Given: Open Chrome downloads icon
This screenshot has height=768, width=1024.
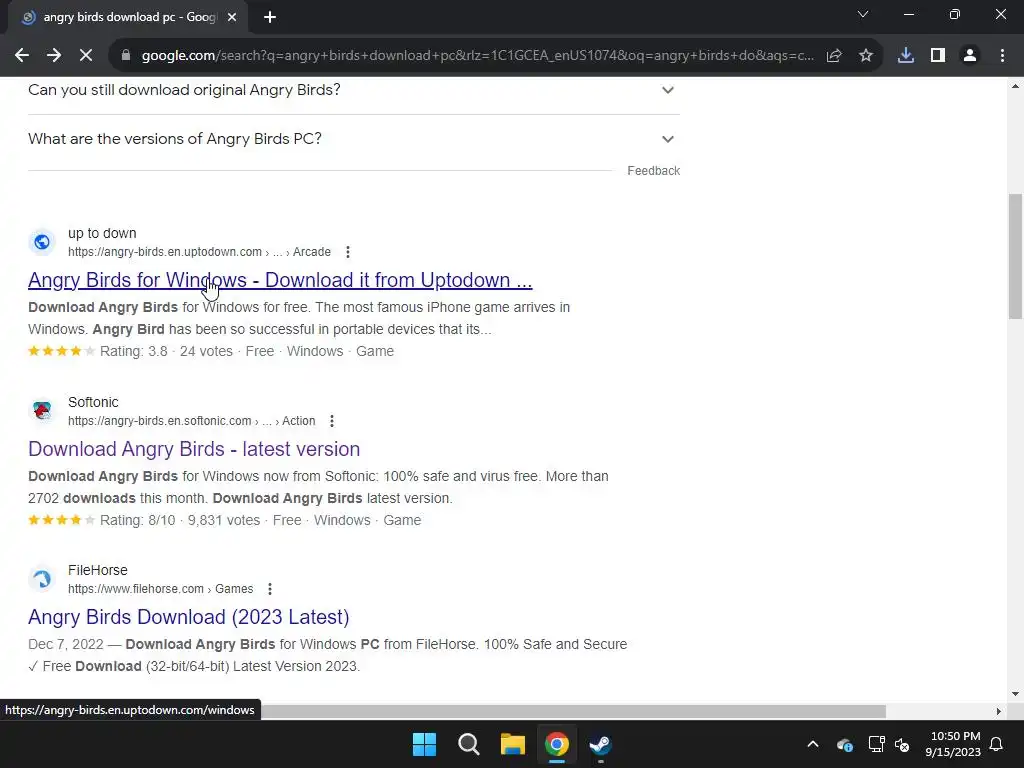Looking at the screenshot, I should [x=906, y=56].
